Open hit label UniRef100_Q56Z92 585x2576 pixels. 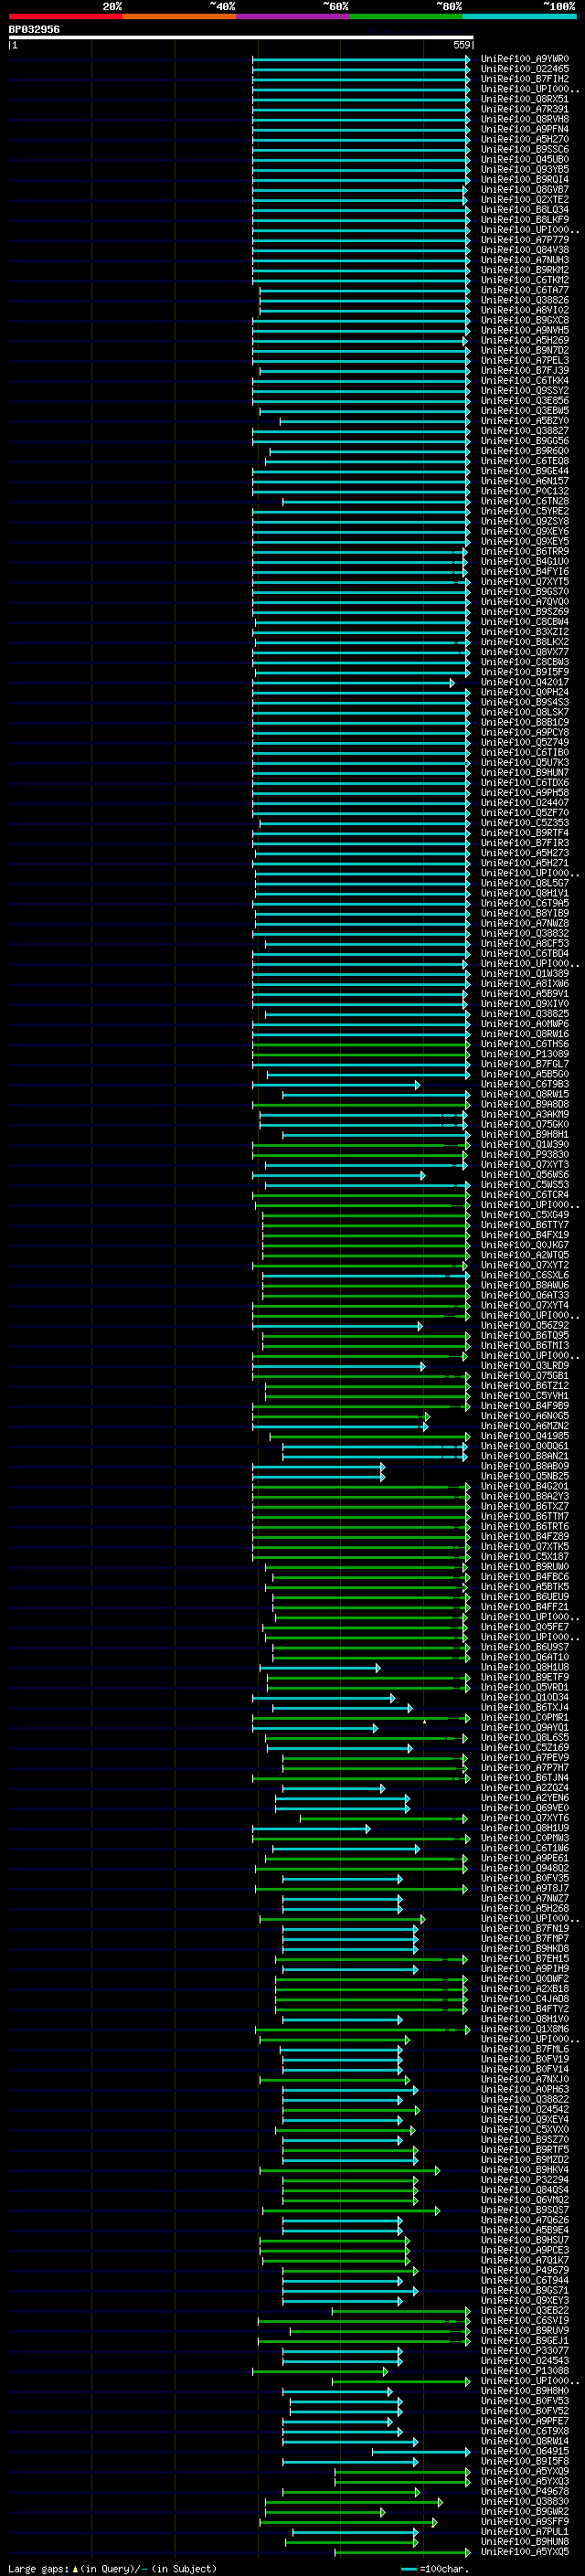click(524, 1325)
